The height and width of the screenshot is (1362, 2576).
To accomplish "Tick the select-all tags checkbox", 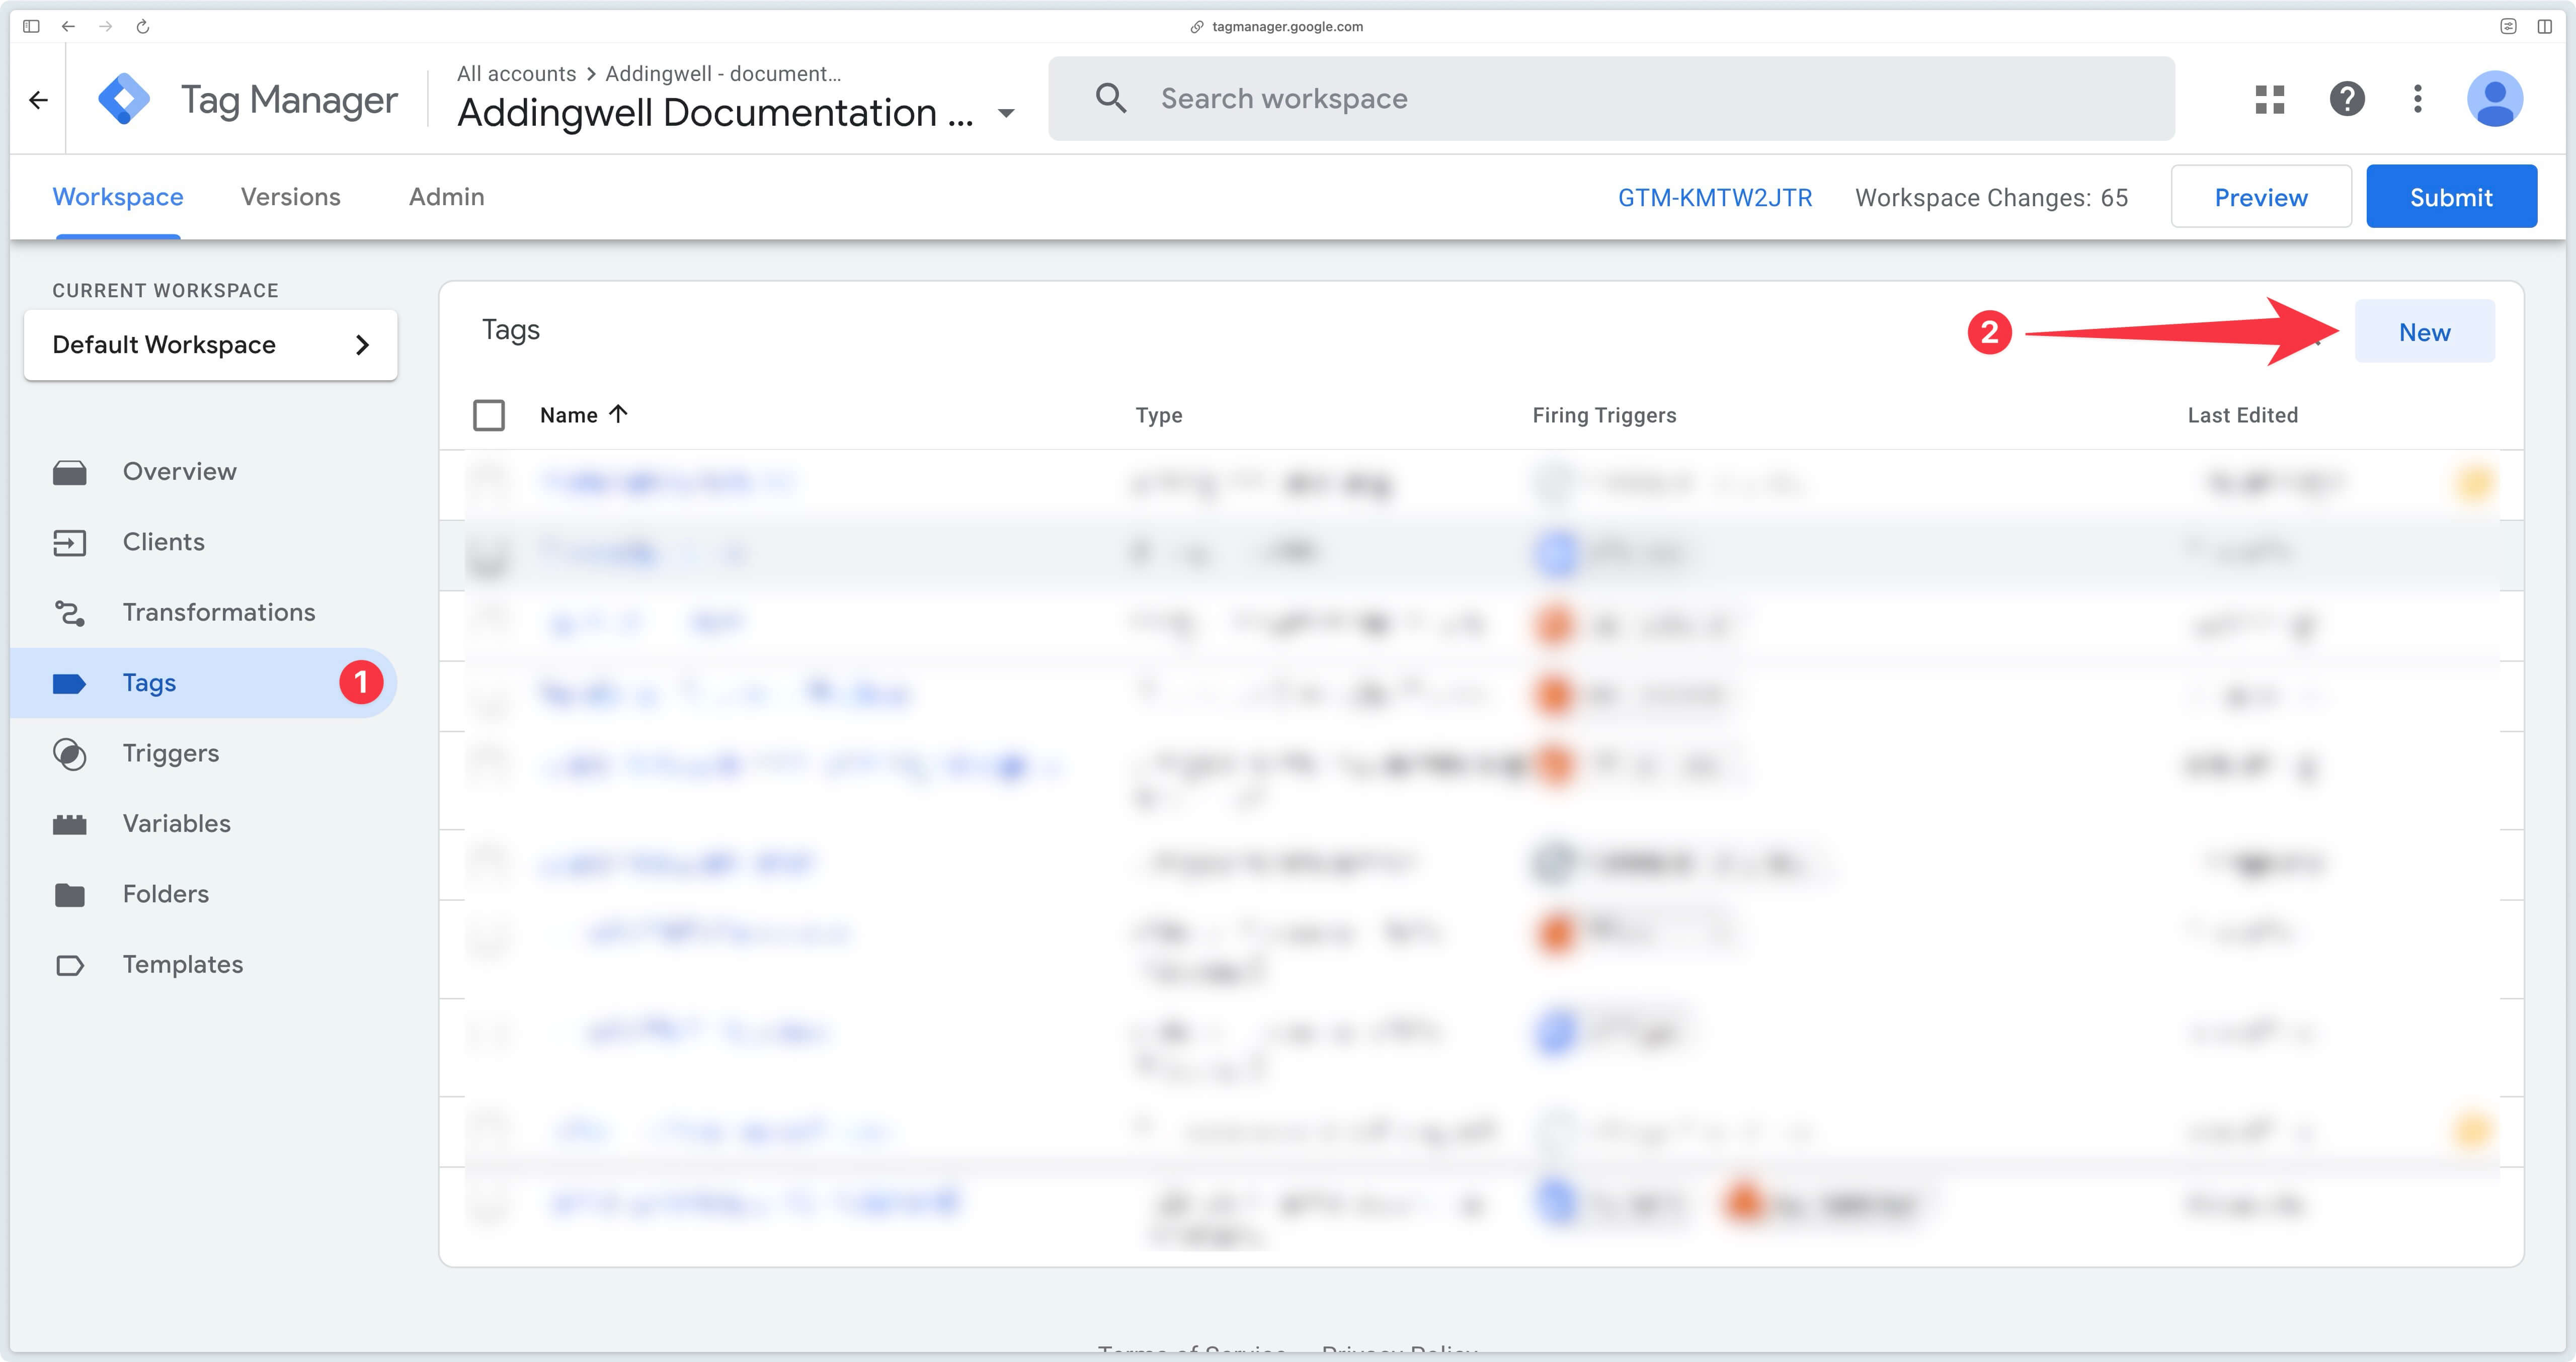I will [489, 415].
